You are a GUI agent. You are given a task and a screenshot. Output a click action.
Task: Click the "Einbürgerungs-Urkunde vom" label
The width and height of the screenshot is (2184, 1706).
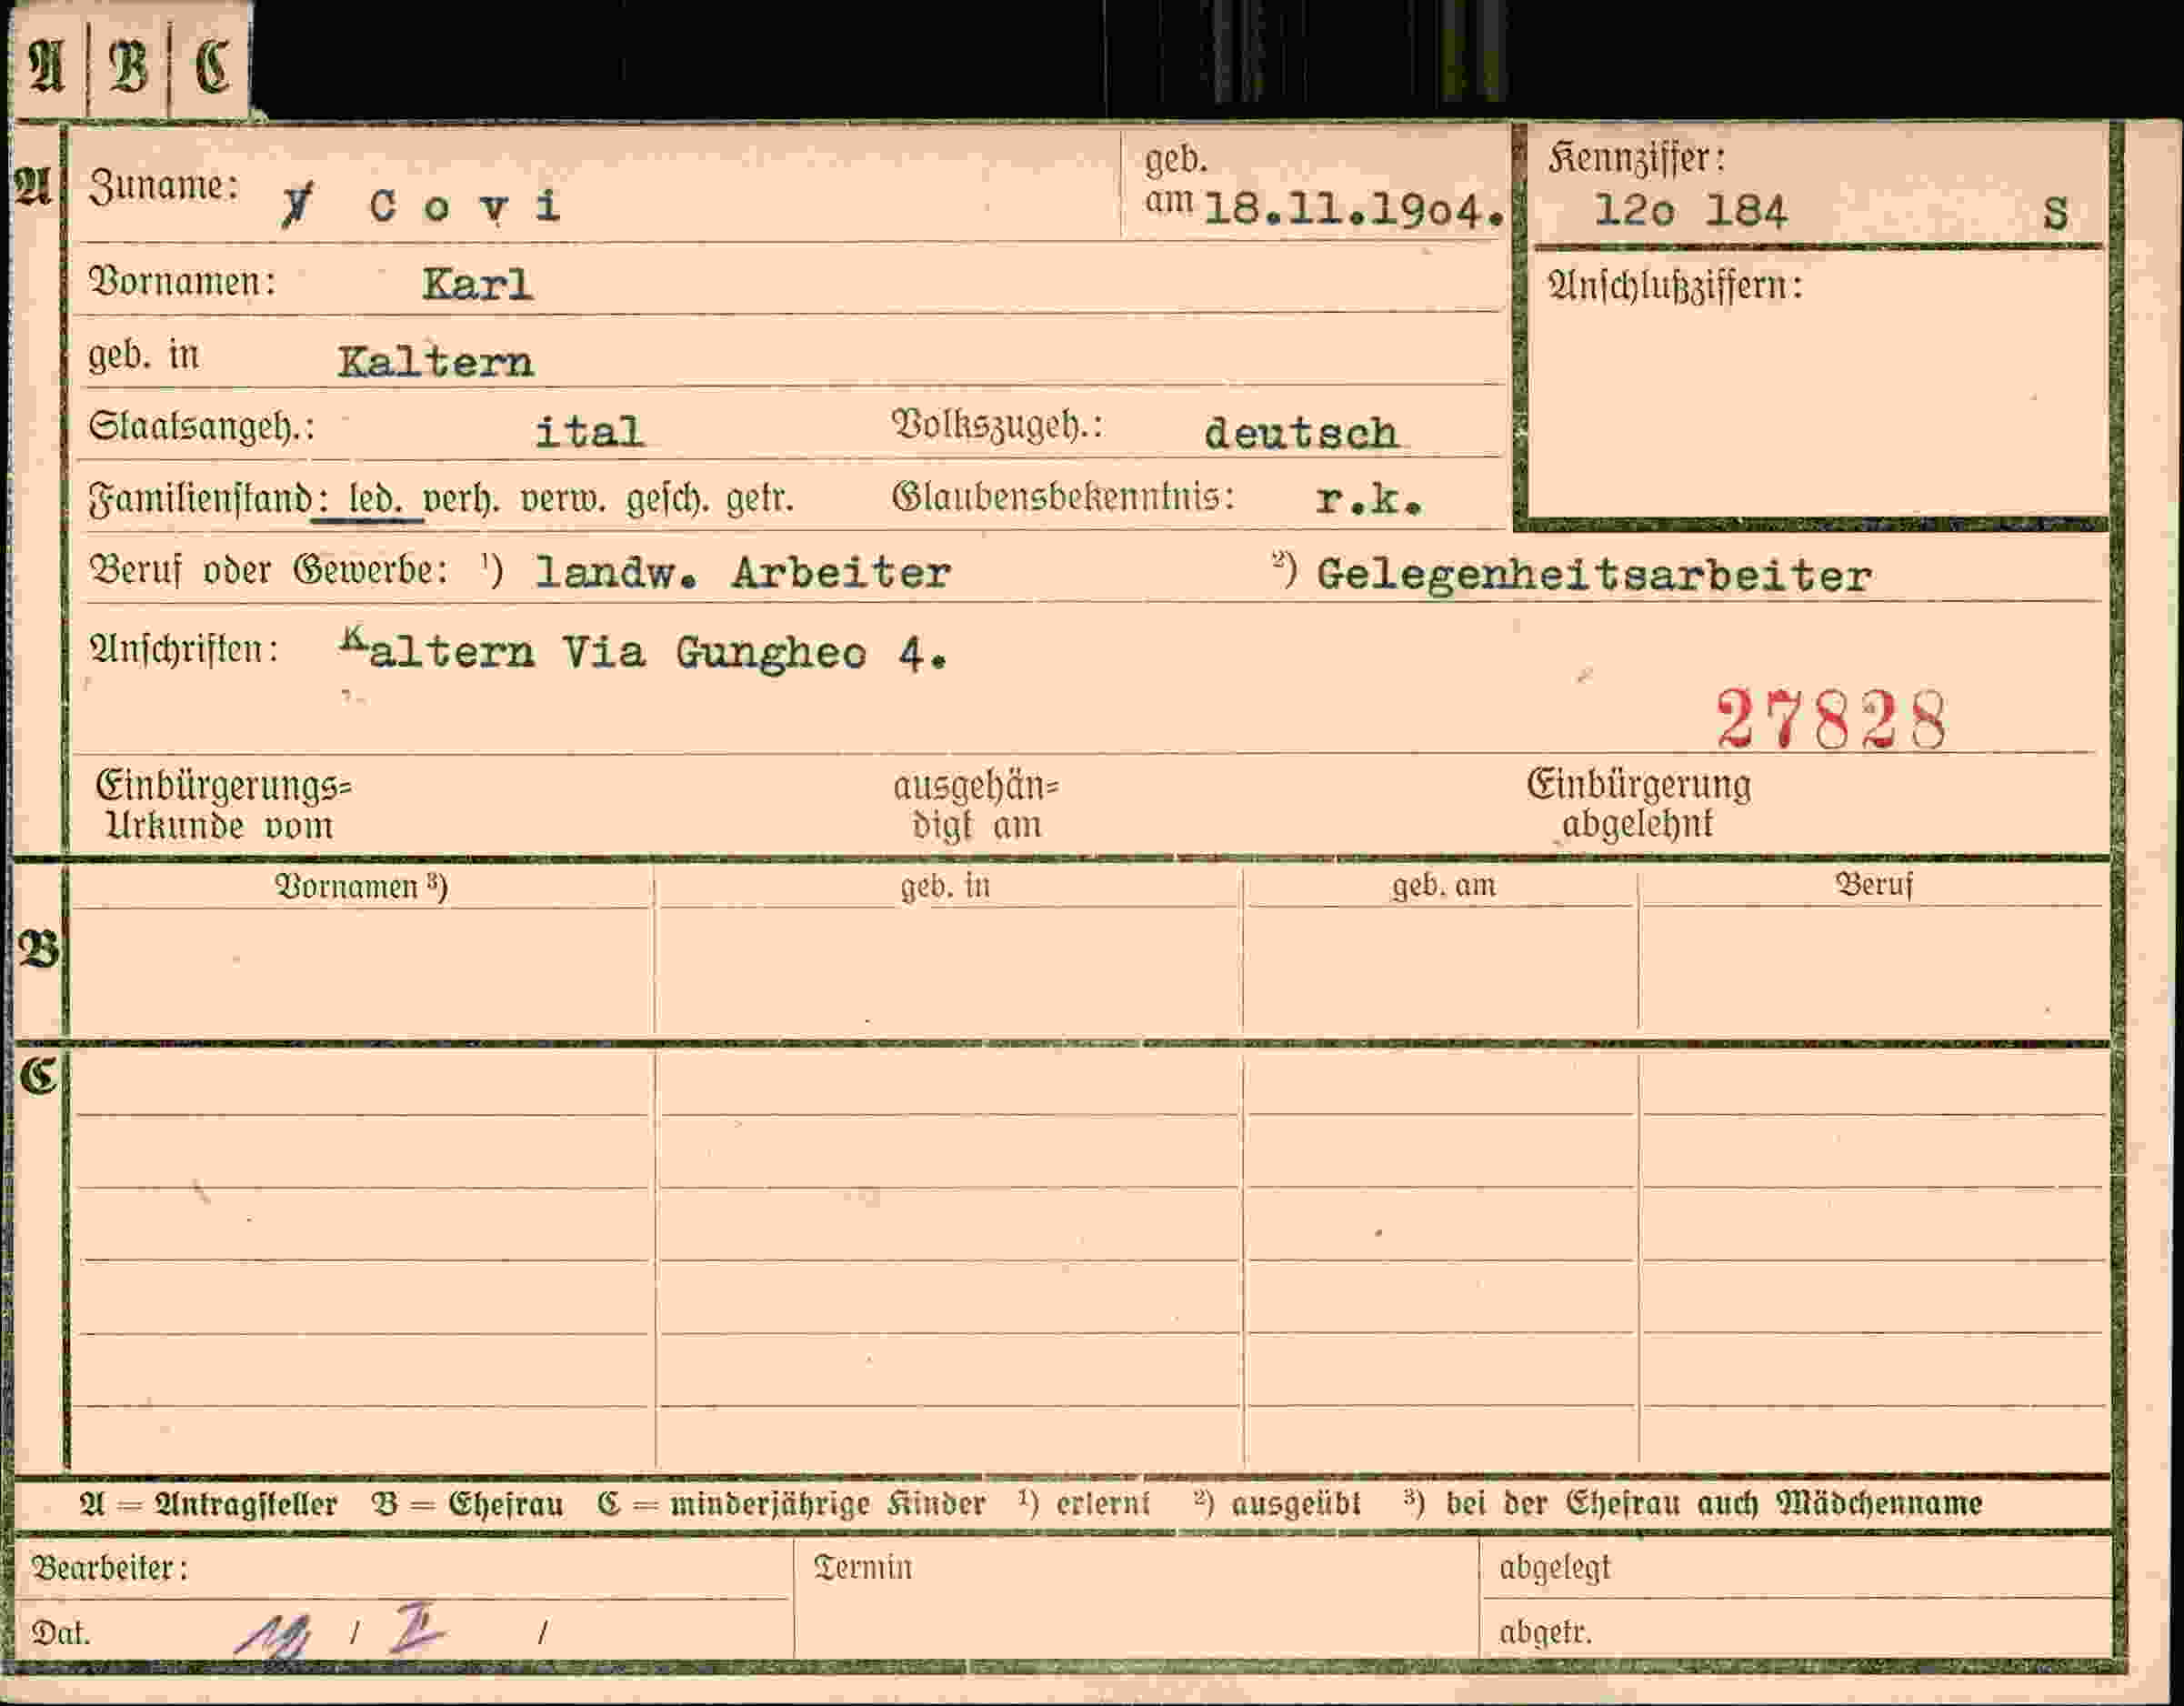224,806
